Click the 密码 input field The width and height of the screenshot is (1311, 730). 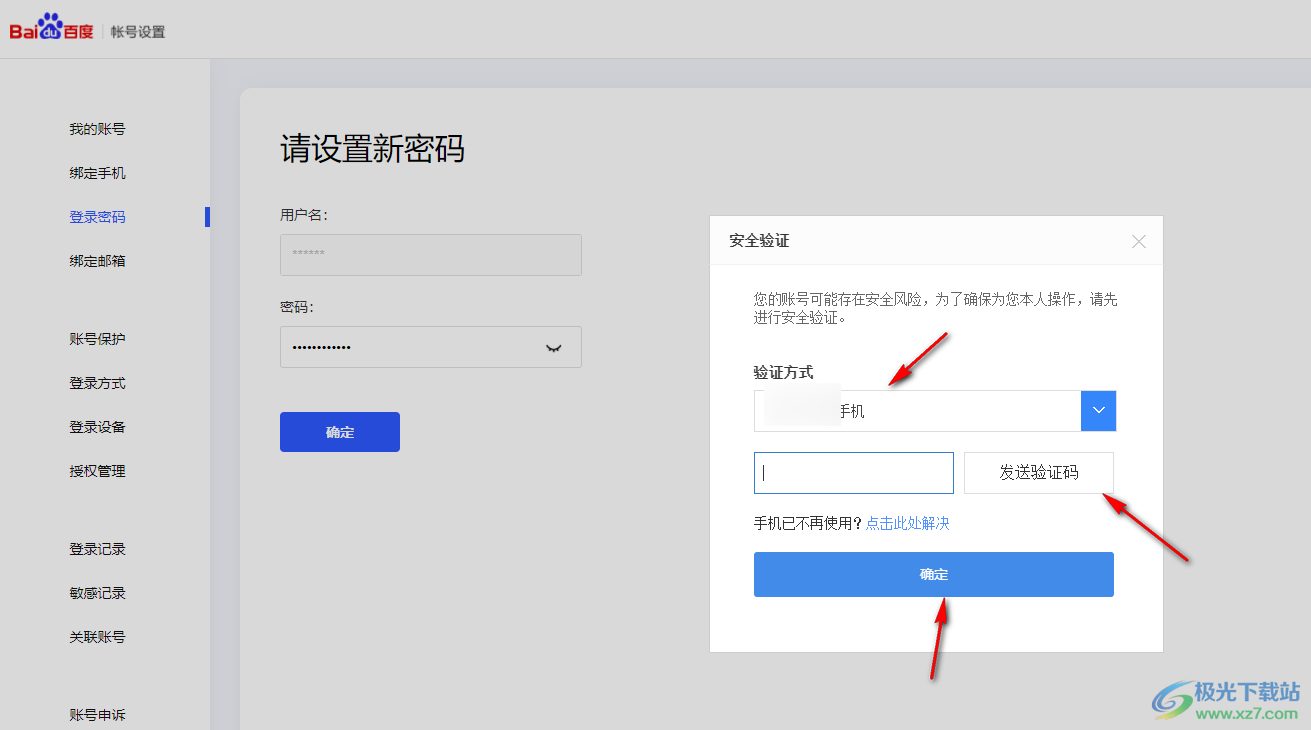pos(431,347)
